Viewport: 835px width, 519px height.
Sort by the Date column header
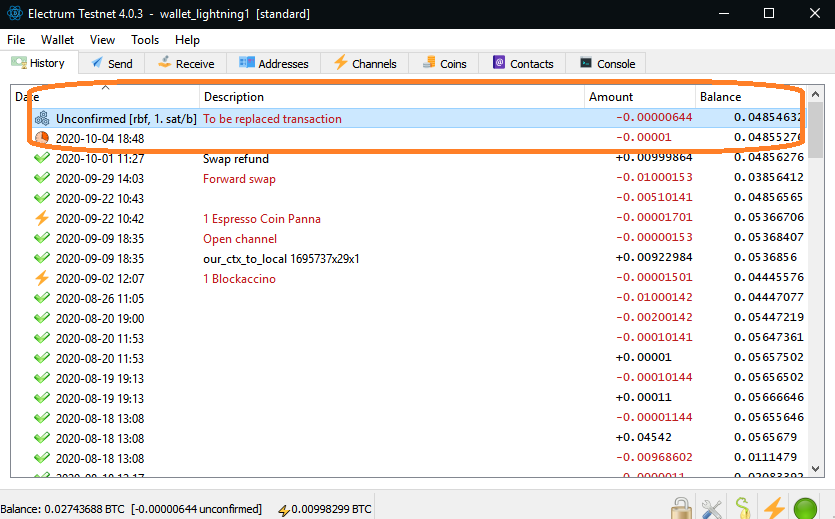click(x=105, y=96)
